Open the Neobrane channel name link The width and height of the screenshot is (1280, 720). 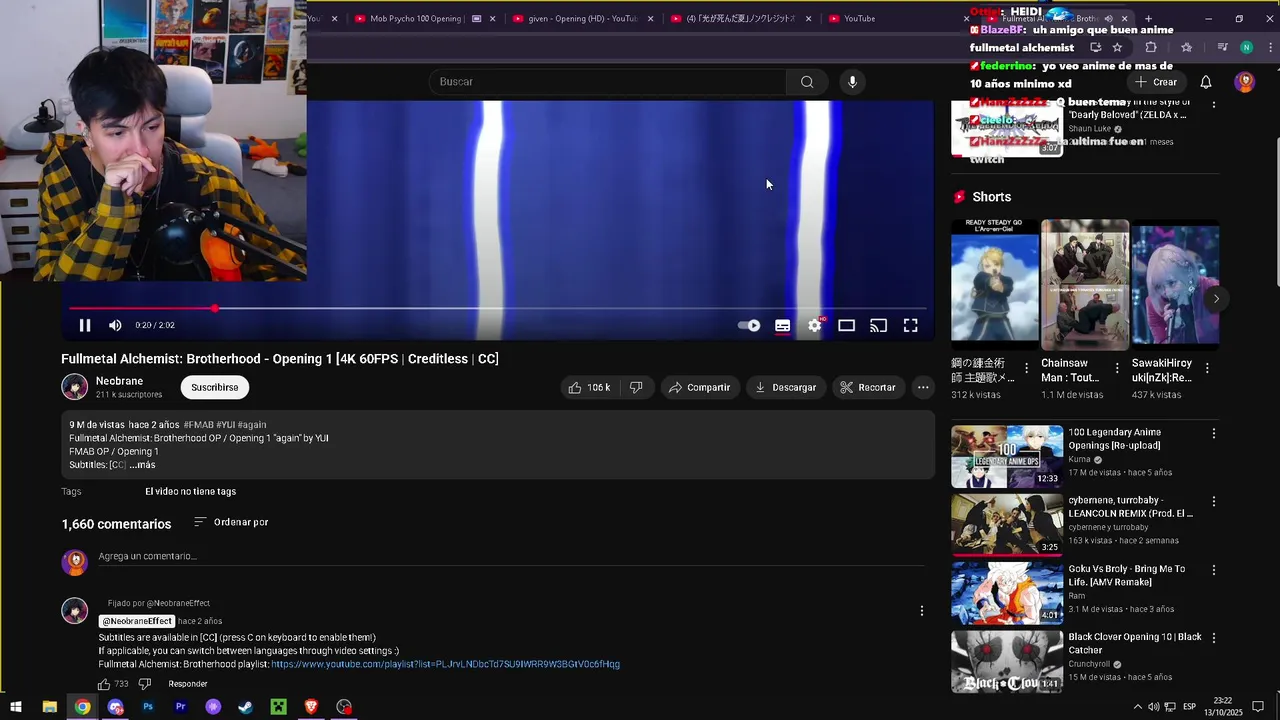click(x=119, y=381)
